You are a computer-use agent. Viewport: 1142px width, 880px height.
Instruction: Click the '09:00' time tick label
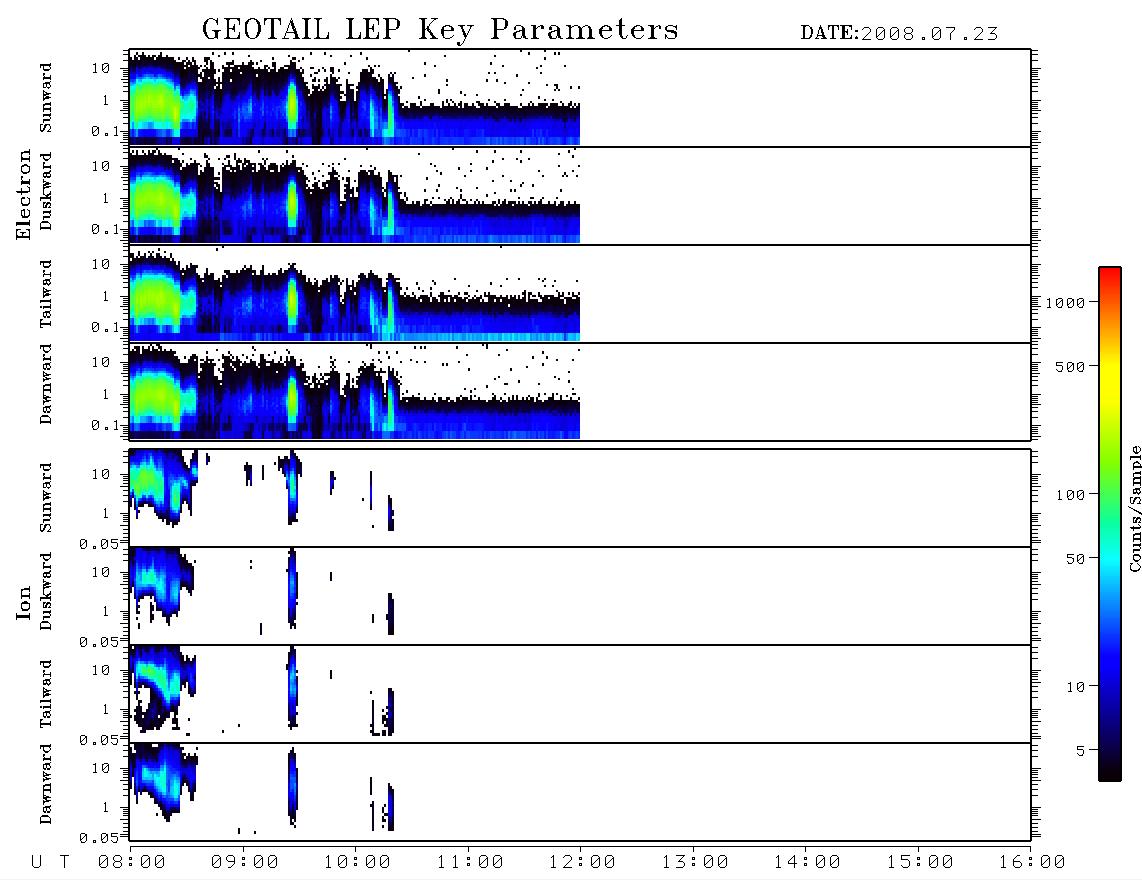tap(245, 862)
